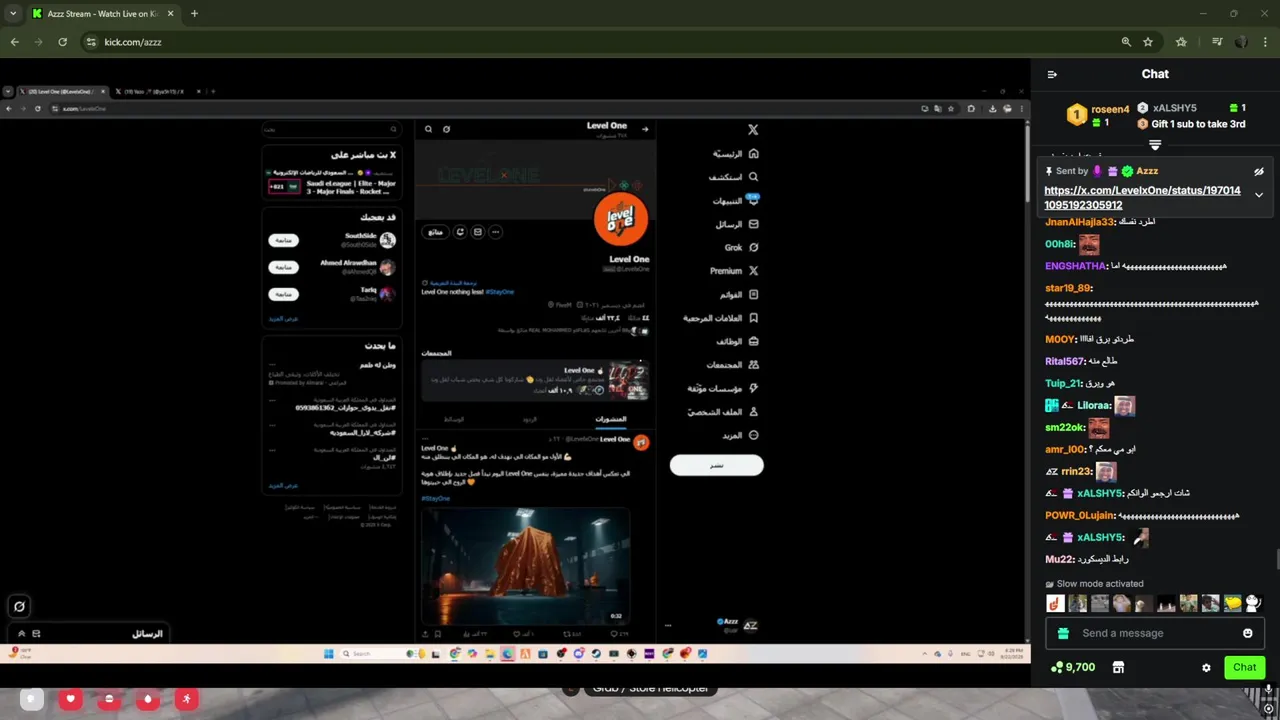Image resolution: width=1280 pixels, height=720 pixels.
Task: Hide the pinned message using the eye-slash icon
Action: click(x=1259, y=172)
